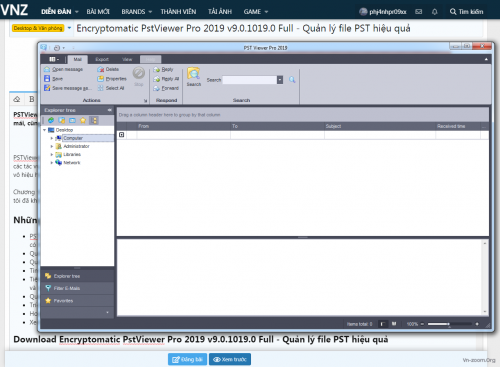This screenshot has height=367, width=500.
Task: Click the magnifier next to search box
Action: [292, 80]
